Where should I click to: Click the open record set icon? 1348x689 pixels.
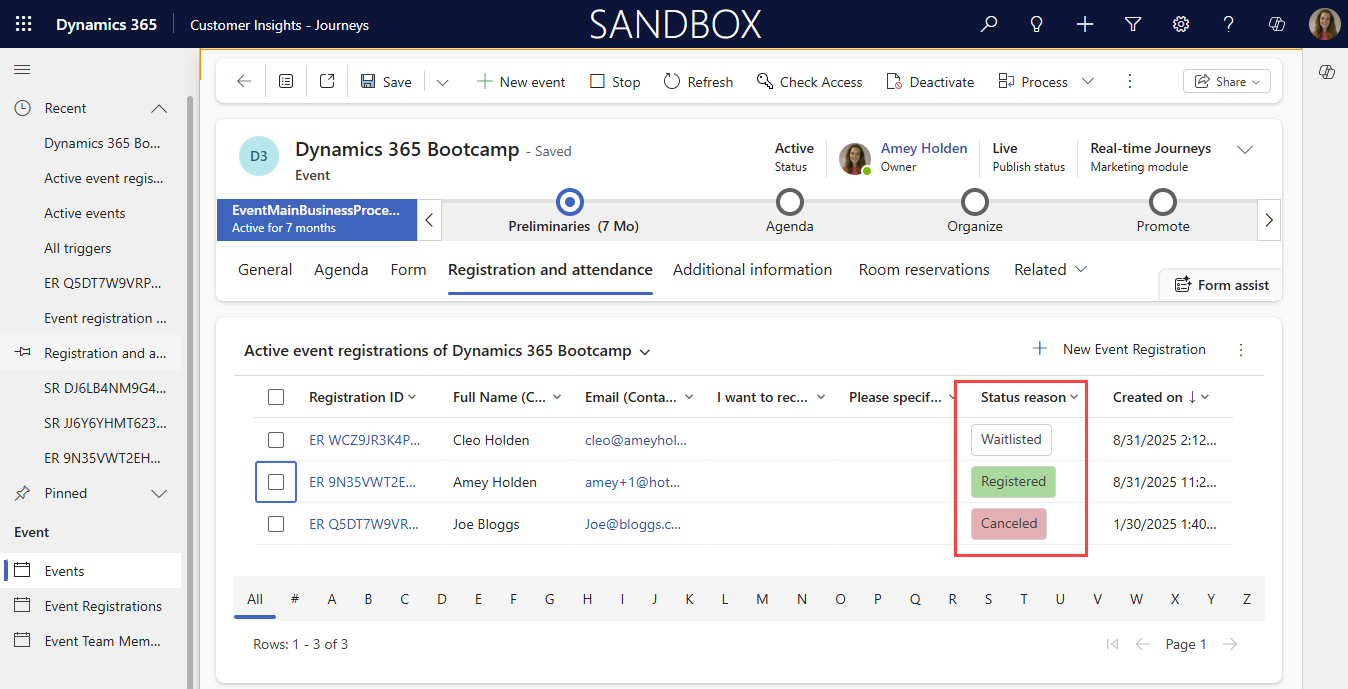[286, 82]
